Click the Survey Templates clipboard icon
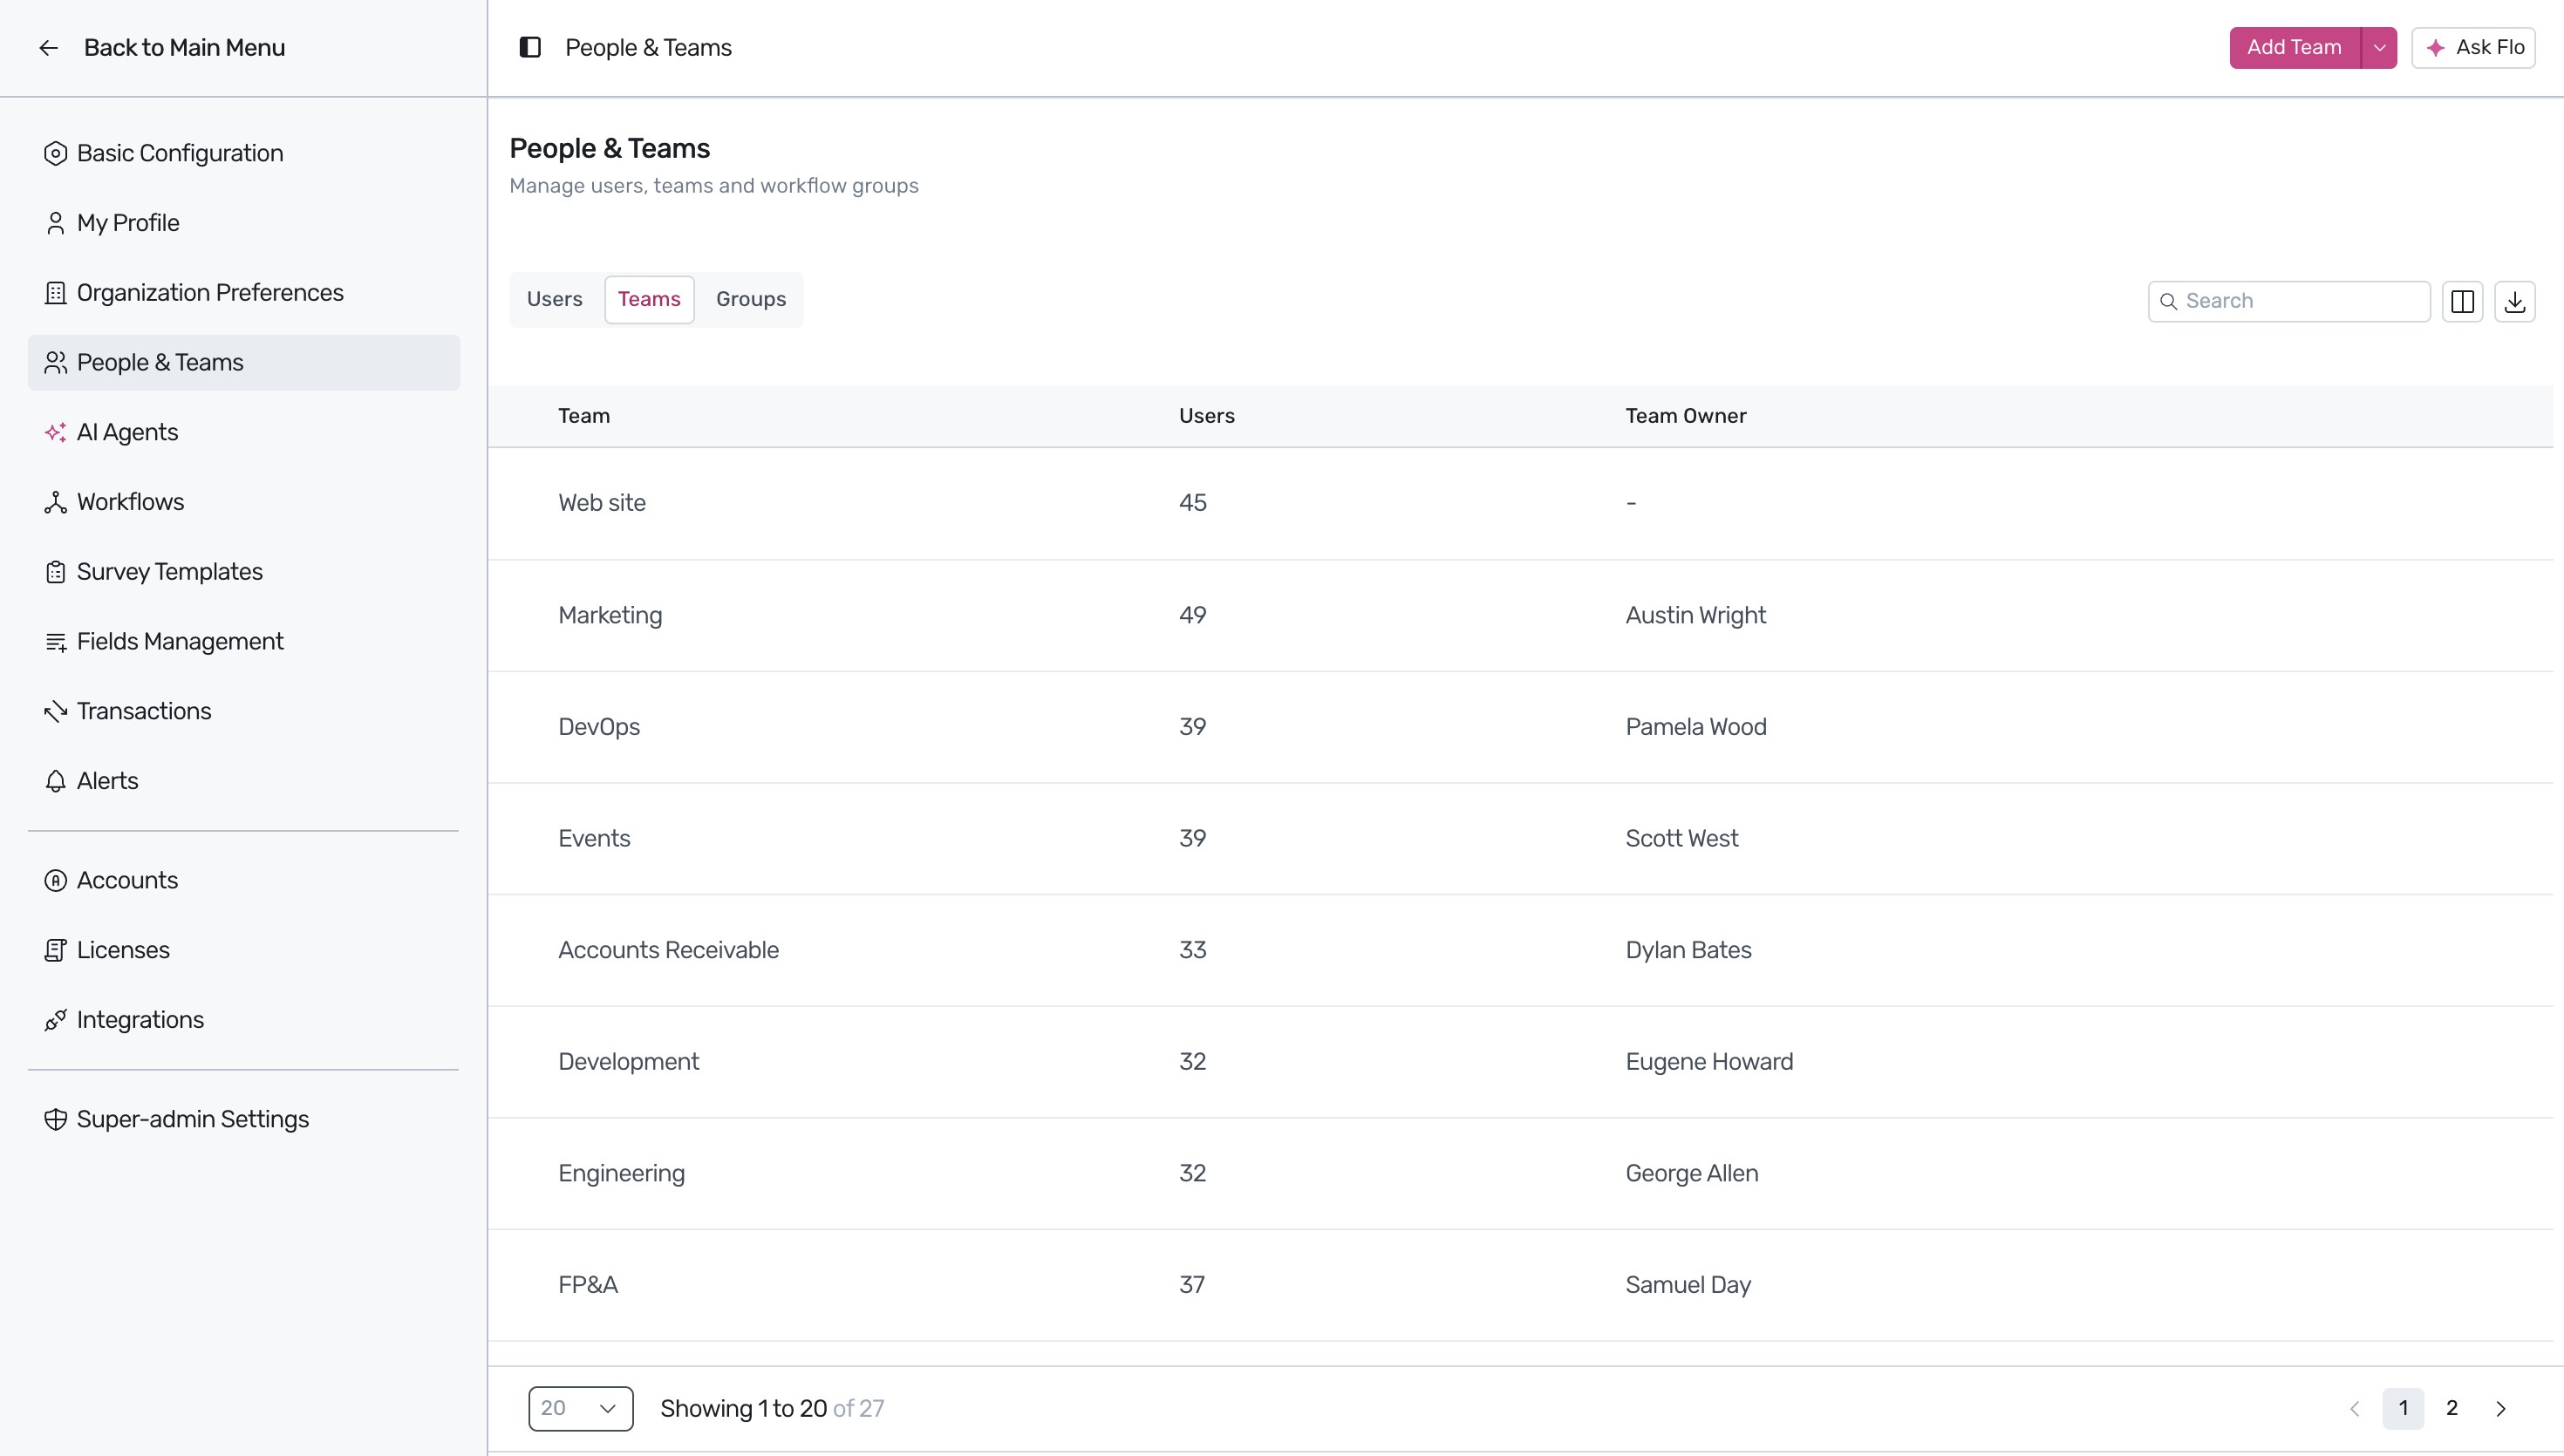This screenshot has height=1456, width=2564. (x=56, y=572)
